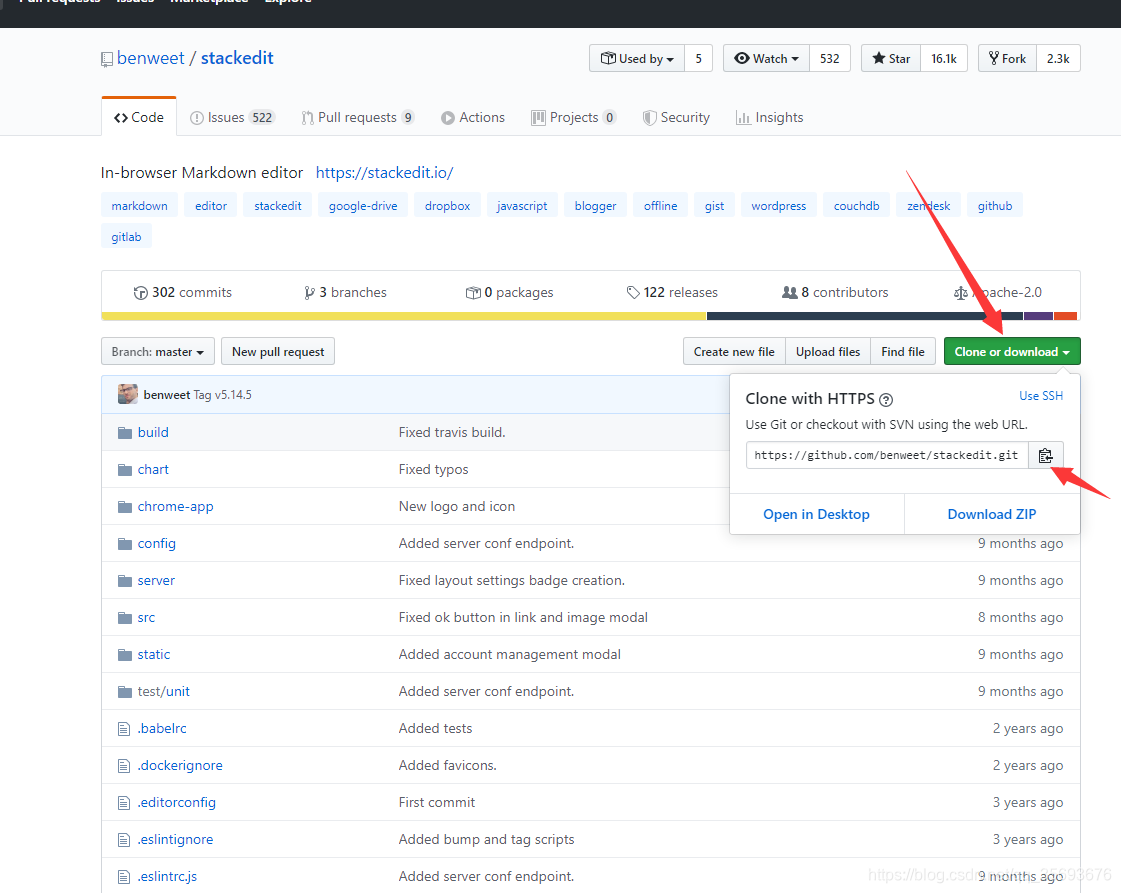Viewport: 1121px width, 893px height.
Task: Open benweet owner profile link
Action: click(151, 58)
